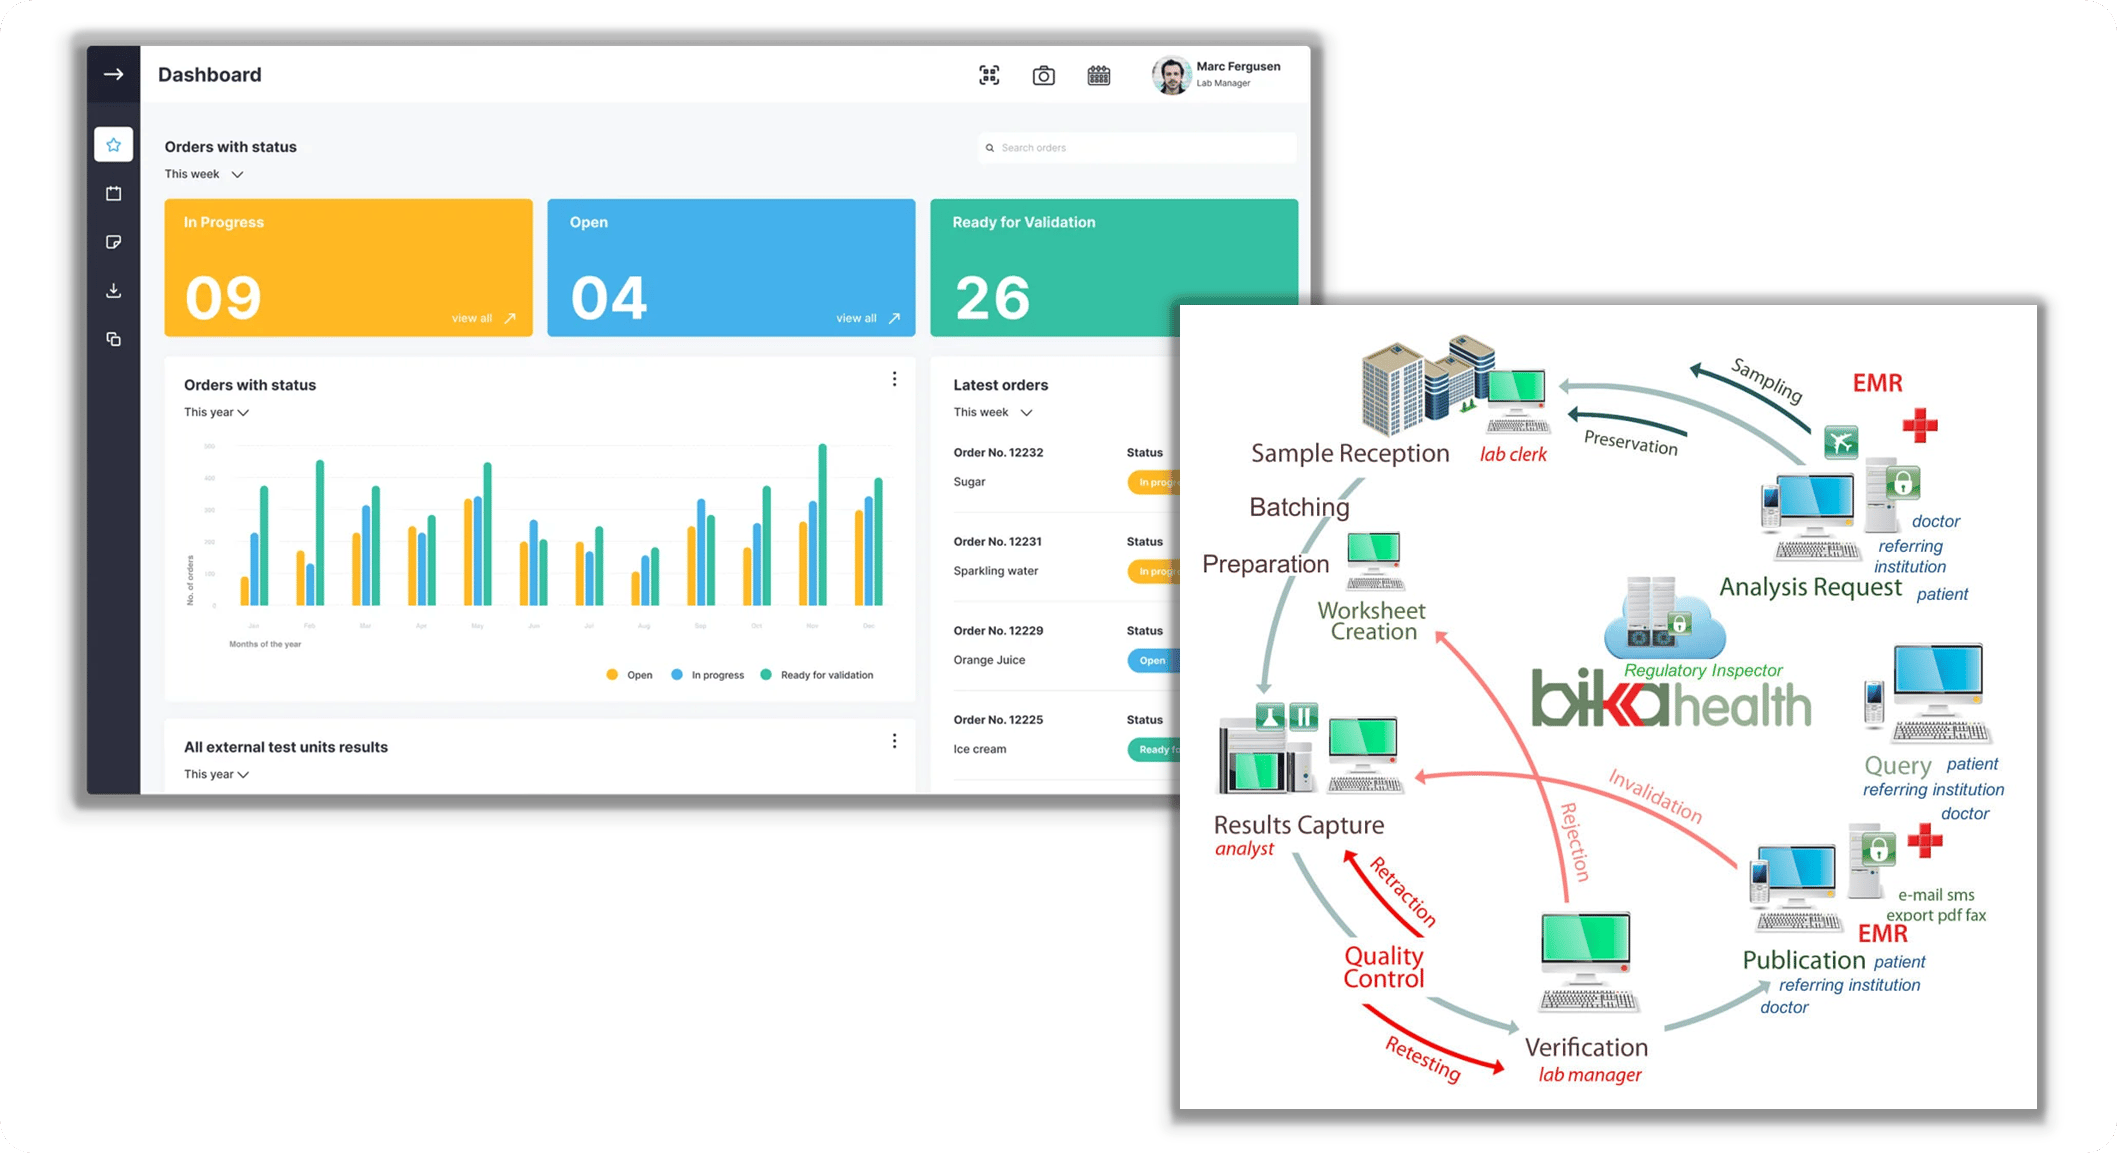Select the star favorites sidebar icon
This screenshot has width=2117, height=1155.
114,145
